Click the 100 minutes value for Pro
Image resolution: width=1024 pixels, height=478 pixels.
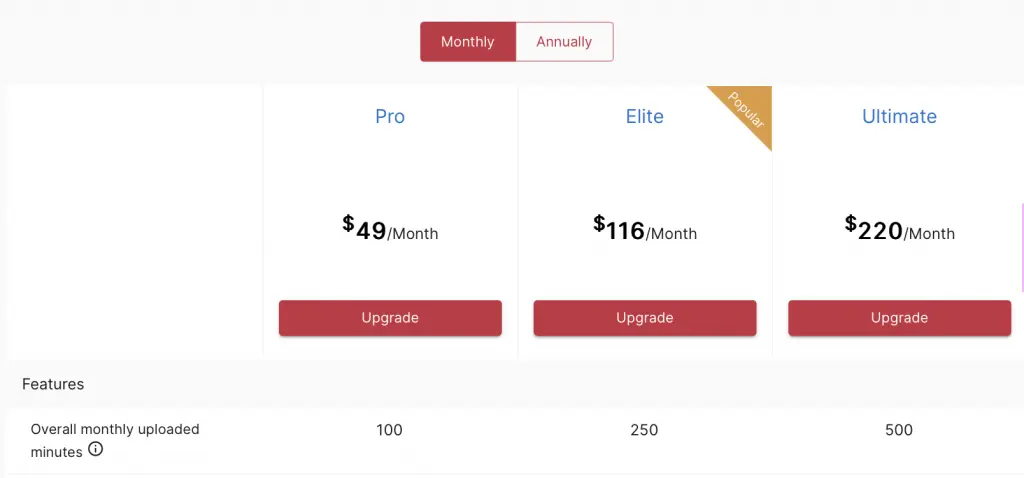tap(390, 430)
